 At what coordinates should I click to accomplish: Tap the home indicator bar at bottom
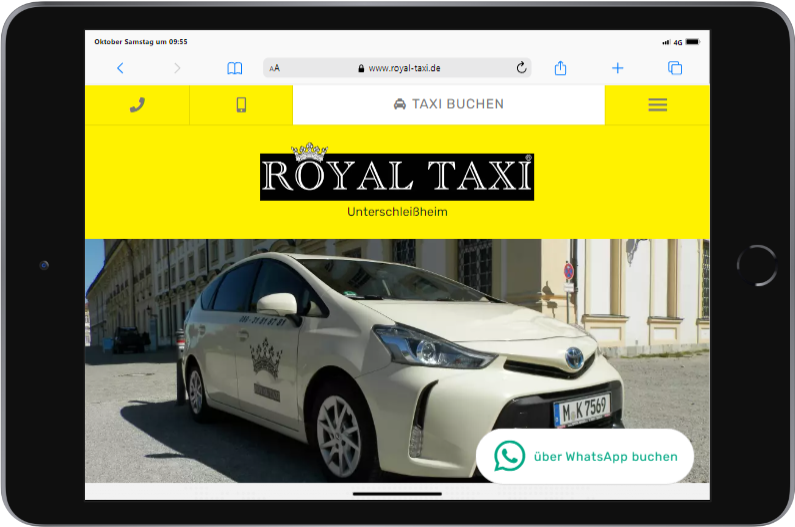pos(397,494)
